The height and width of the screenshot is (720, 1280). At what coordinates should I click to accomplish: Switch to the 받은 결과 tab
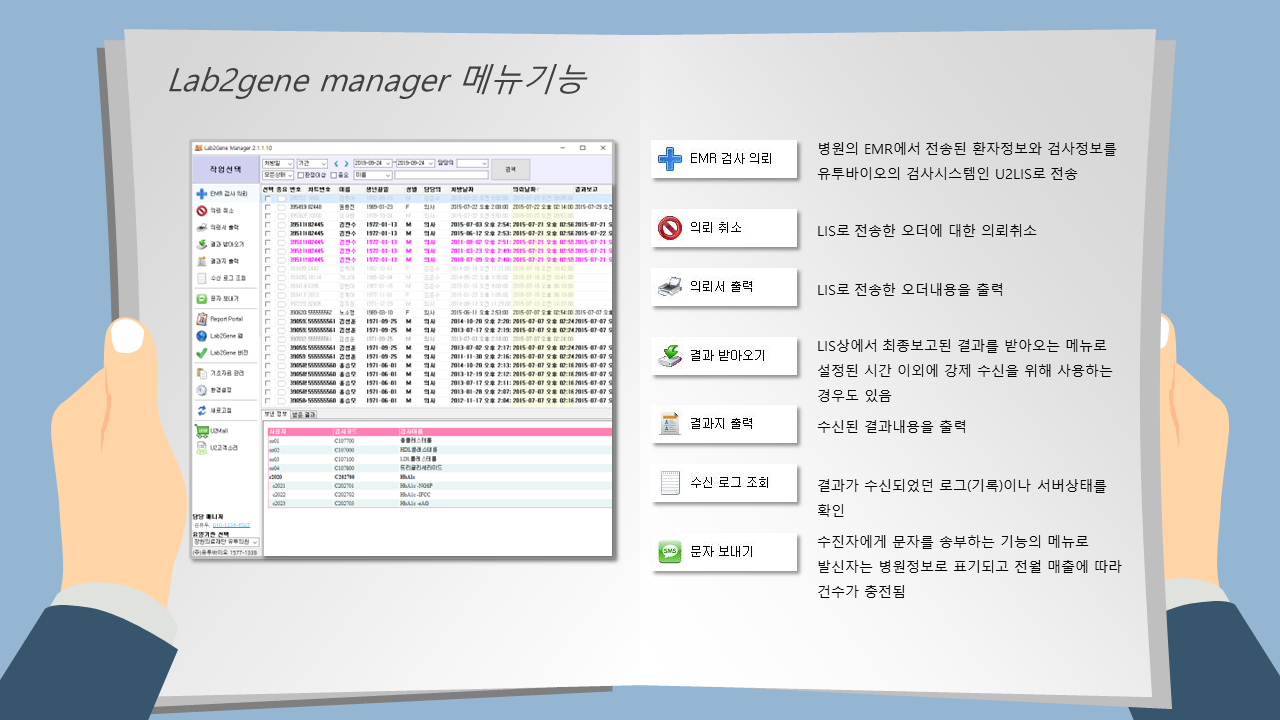pos(304,414)
